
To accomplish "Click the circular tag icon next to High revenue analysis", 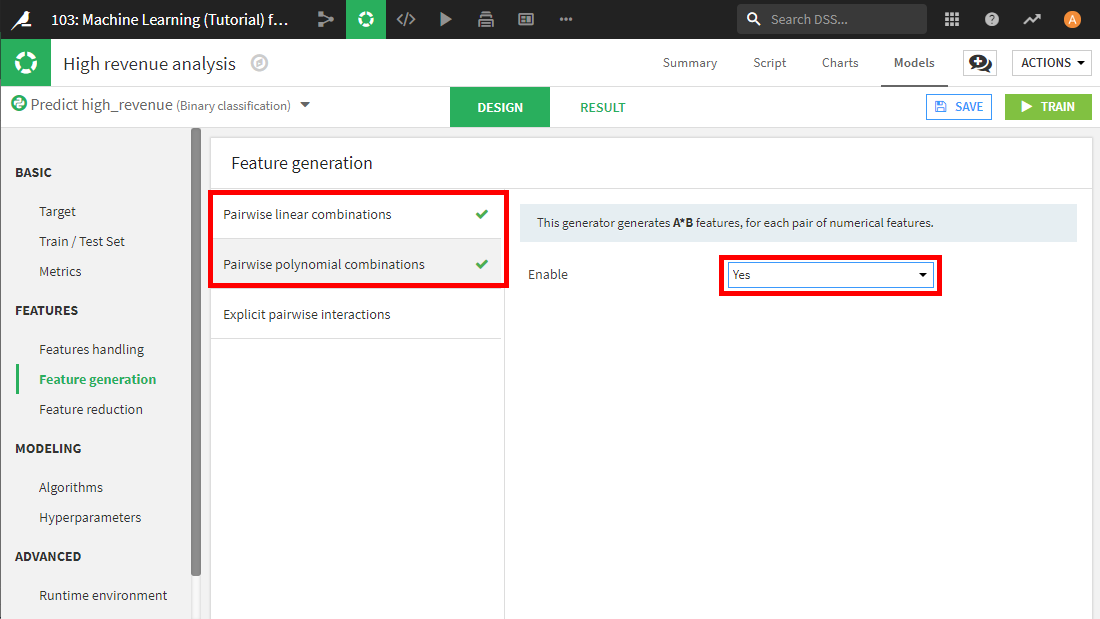I will tap(260, 63).
